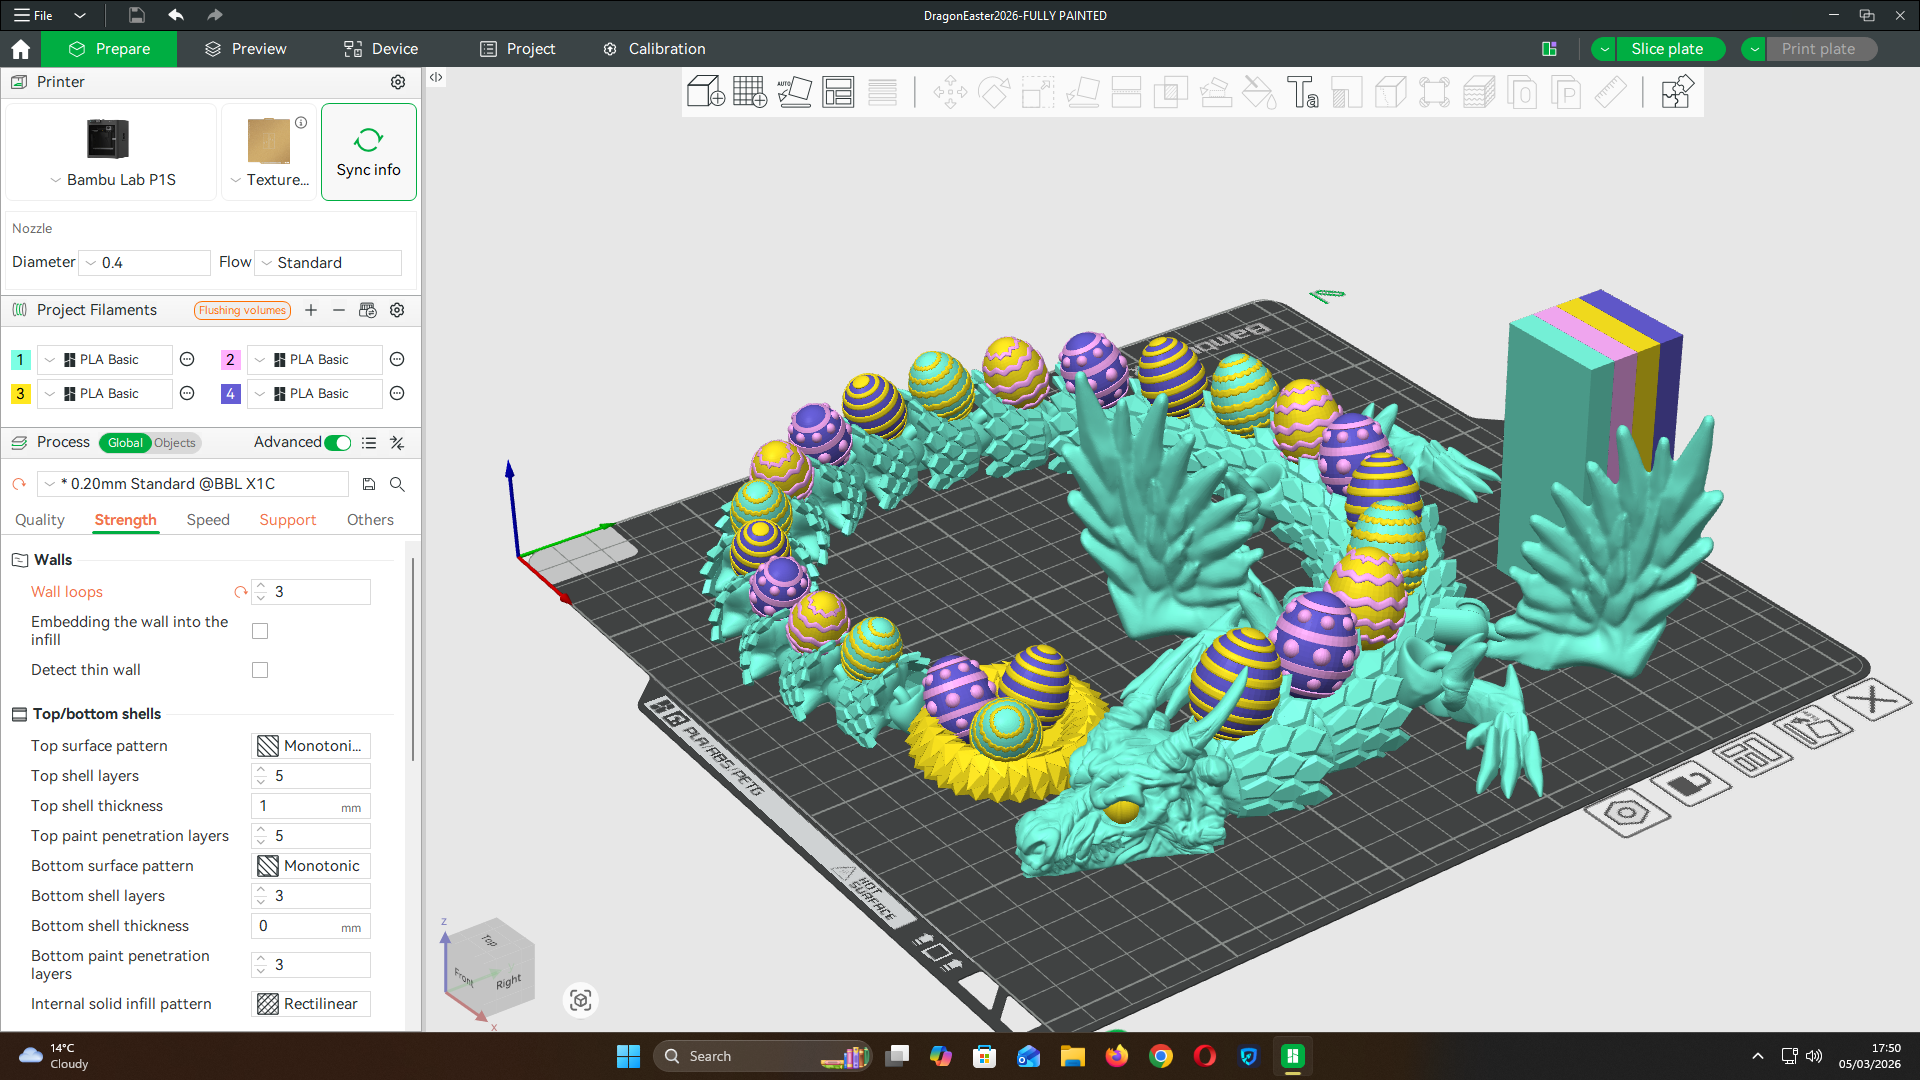Switch Process to Global mode
Viewport: 1920px width, 1080px height.
tap(125, 443)
